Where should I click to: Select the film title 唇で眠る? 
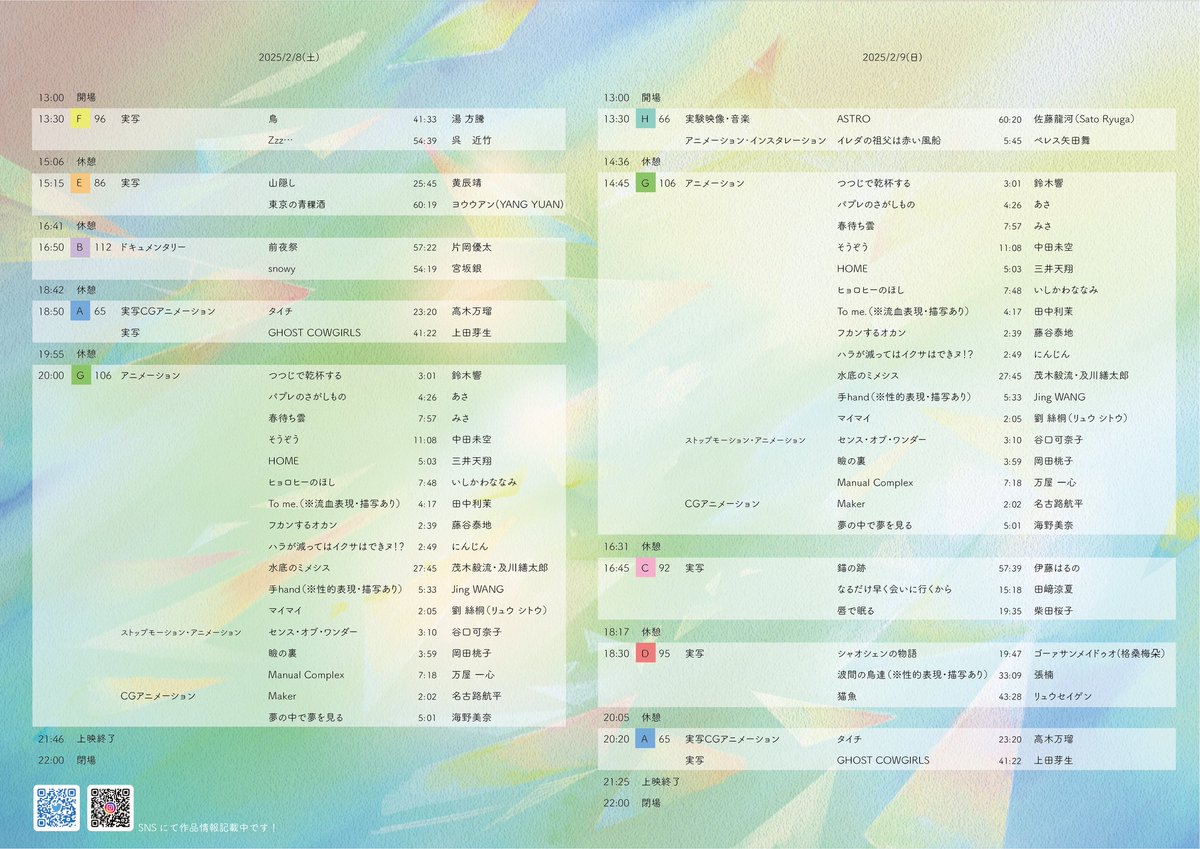[858, 610]
